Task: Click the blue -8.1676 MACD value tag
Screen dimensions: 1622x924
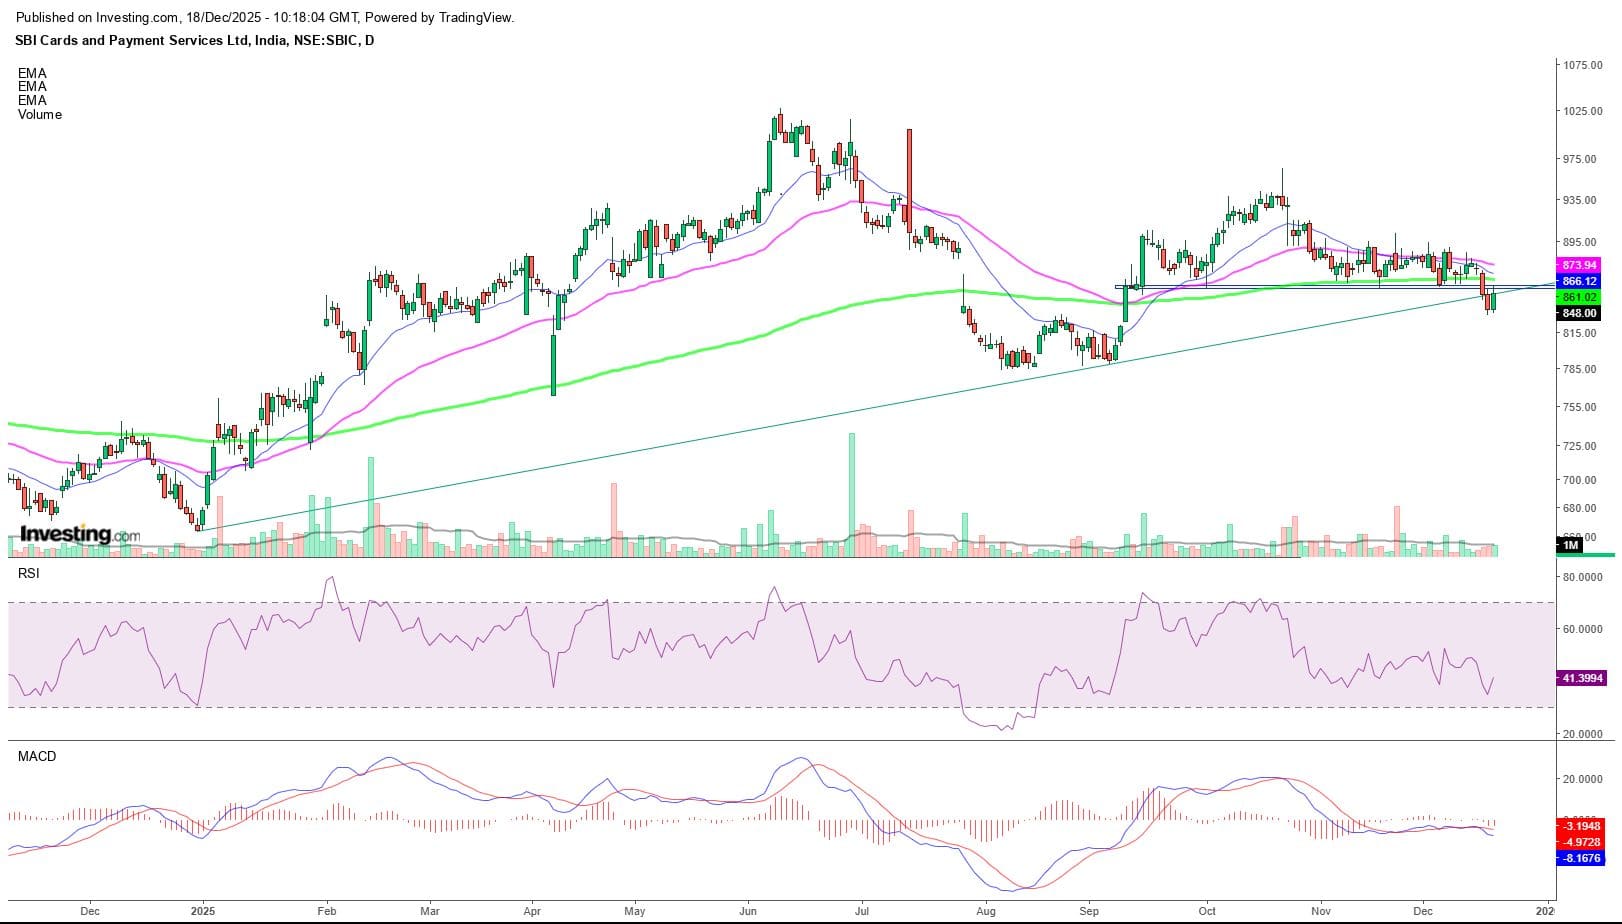Action: [1580, 858]
